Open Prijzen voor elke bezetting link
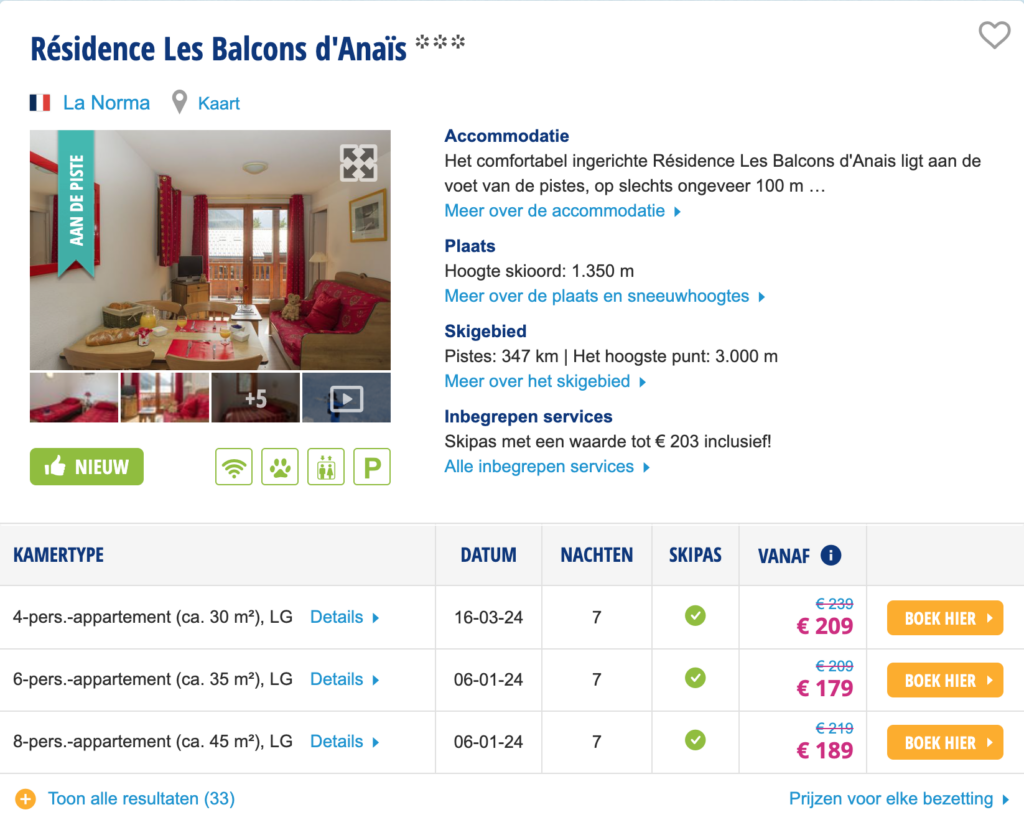This screenshot has height=825, width=1024. coord(899,799)
